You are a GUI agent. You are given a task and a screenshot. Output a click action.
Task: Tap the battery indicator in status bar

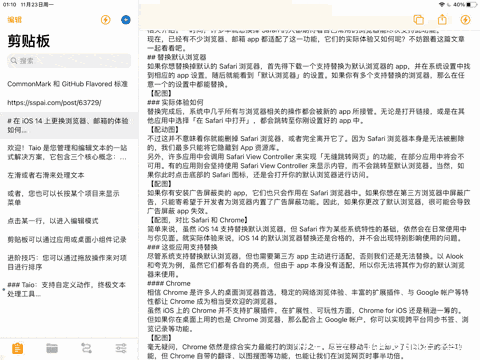pos(472,5)
